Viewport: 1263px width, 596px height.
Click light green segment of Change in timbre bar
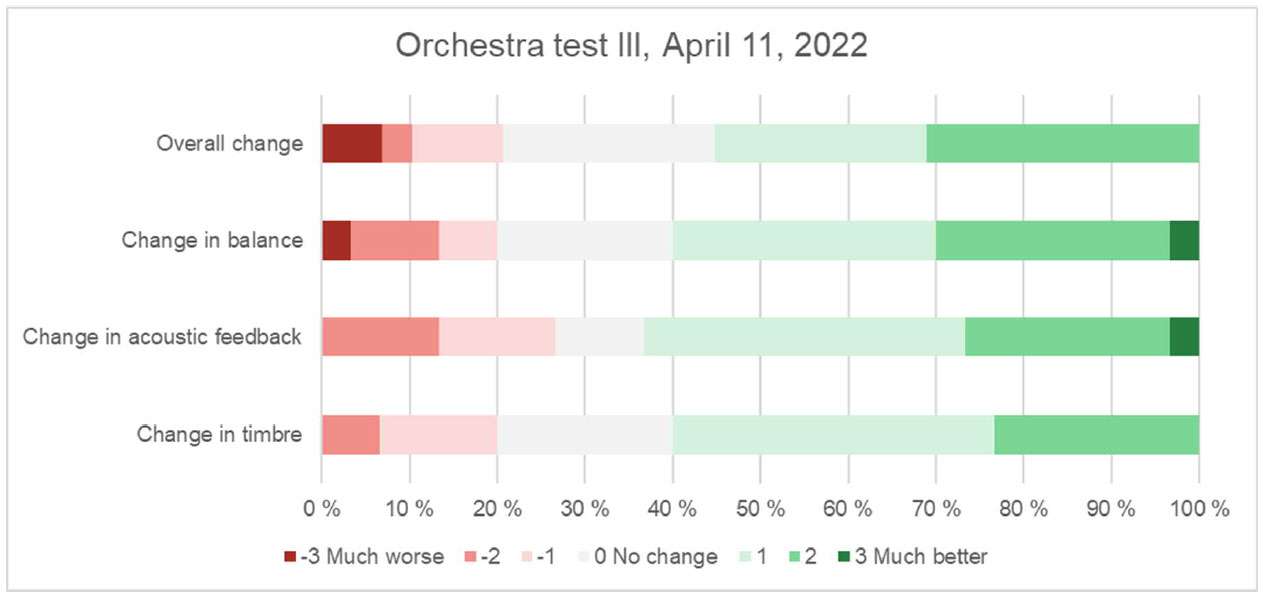coord(833,434)
